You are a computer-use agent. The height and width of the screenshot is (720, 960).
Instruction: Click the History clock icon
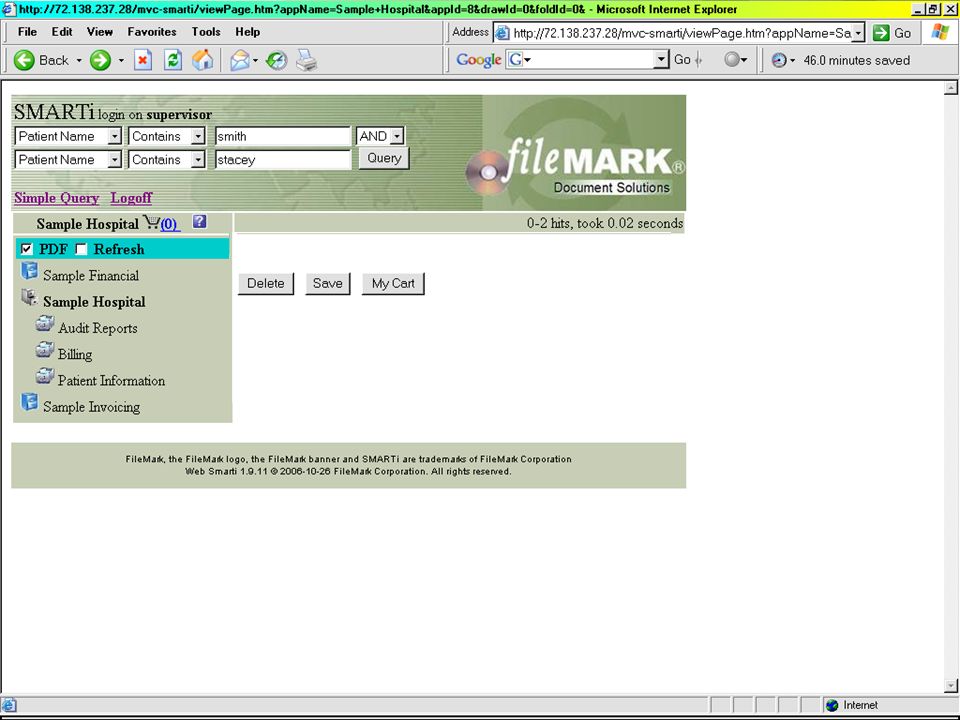pyautogui.click(x=277, y=60)
